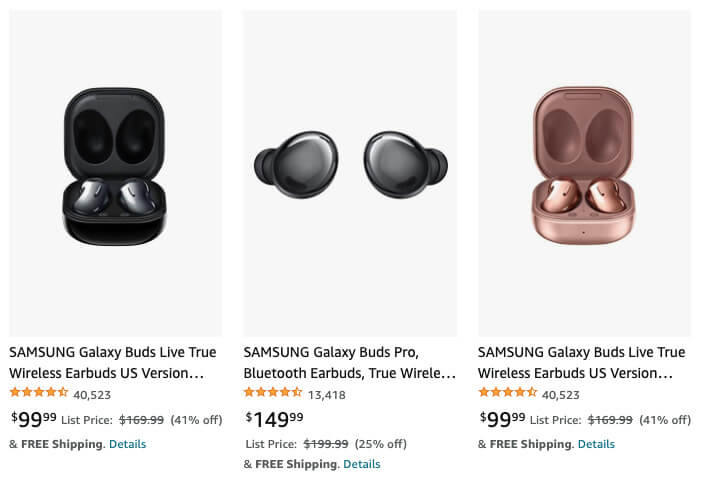Click the Galaxy Buds Pro Bluetooth Earbuds title
Screen dimensions: 704x492
(x=349, y=362)
